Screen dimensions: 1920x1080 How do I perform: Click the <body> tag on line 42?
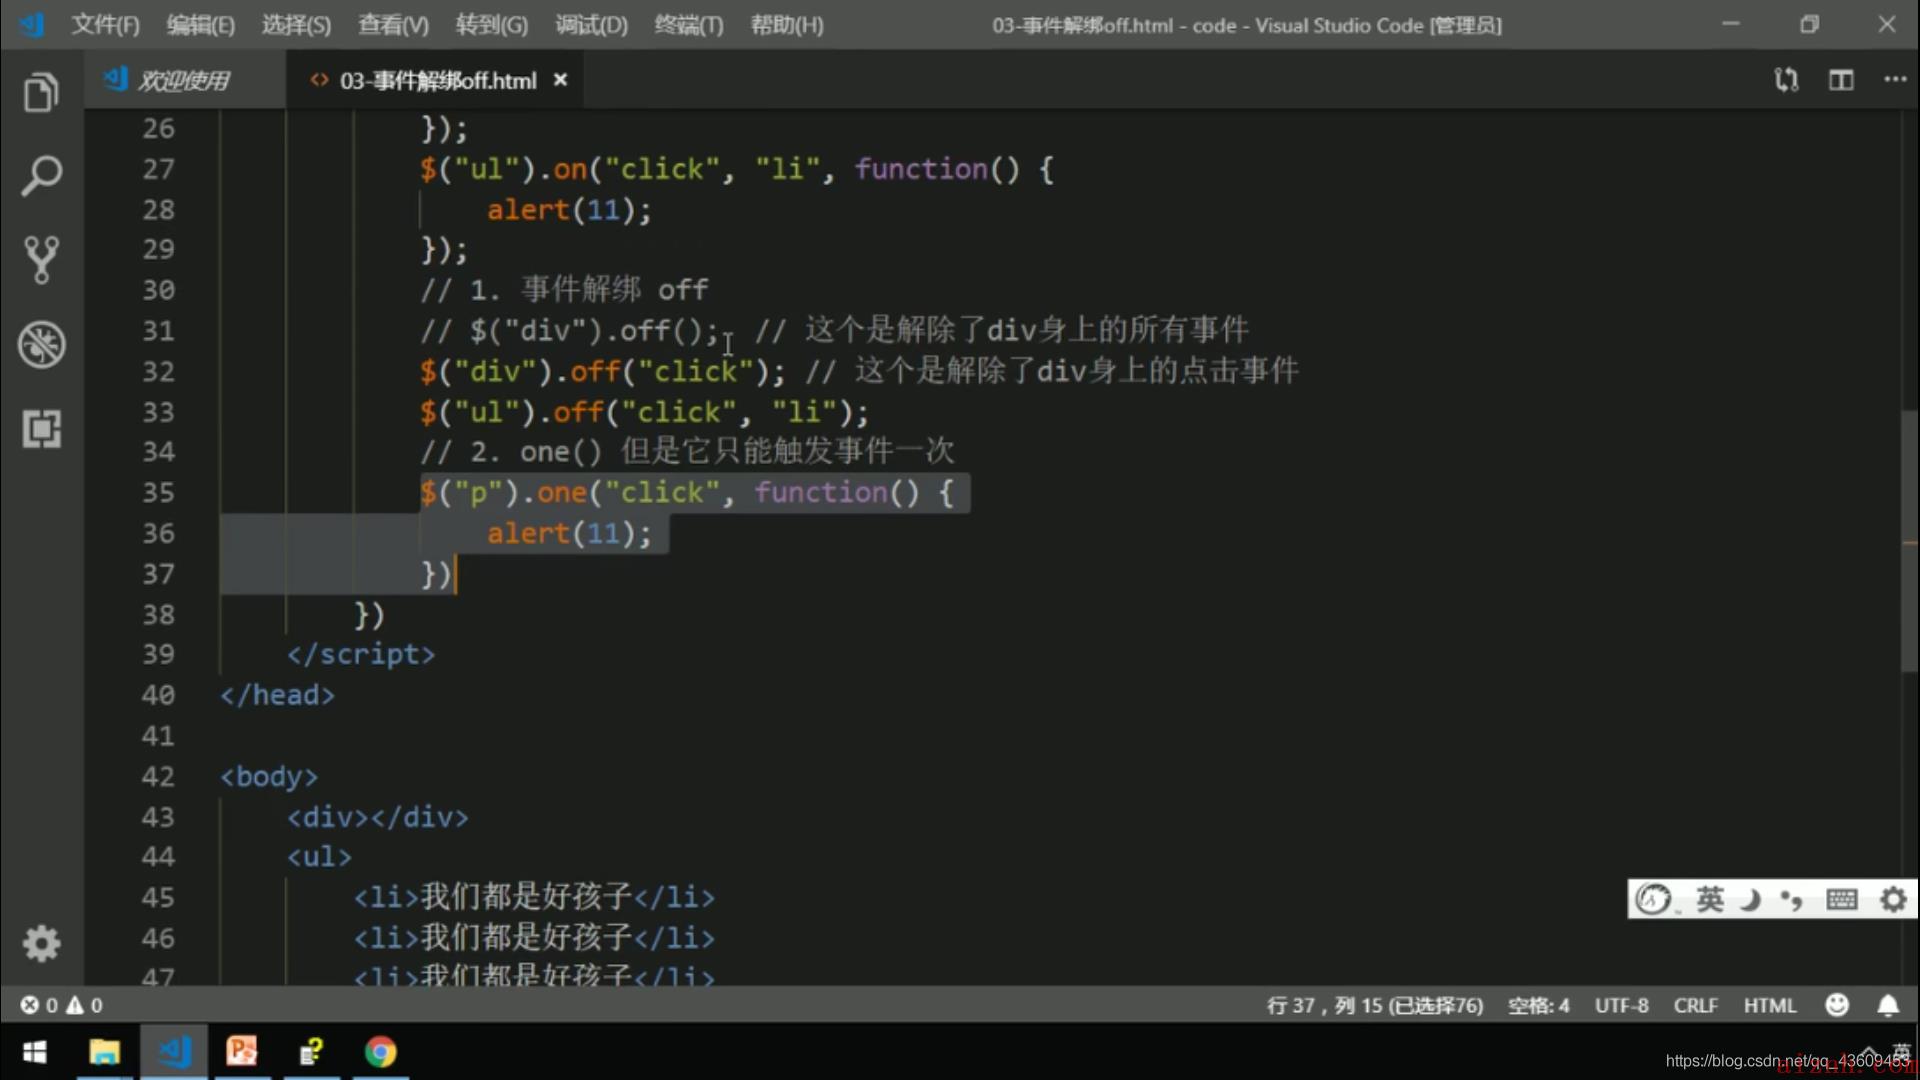269,777
